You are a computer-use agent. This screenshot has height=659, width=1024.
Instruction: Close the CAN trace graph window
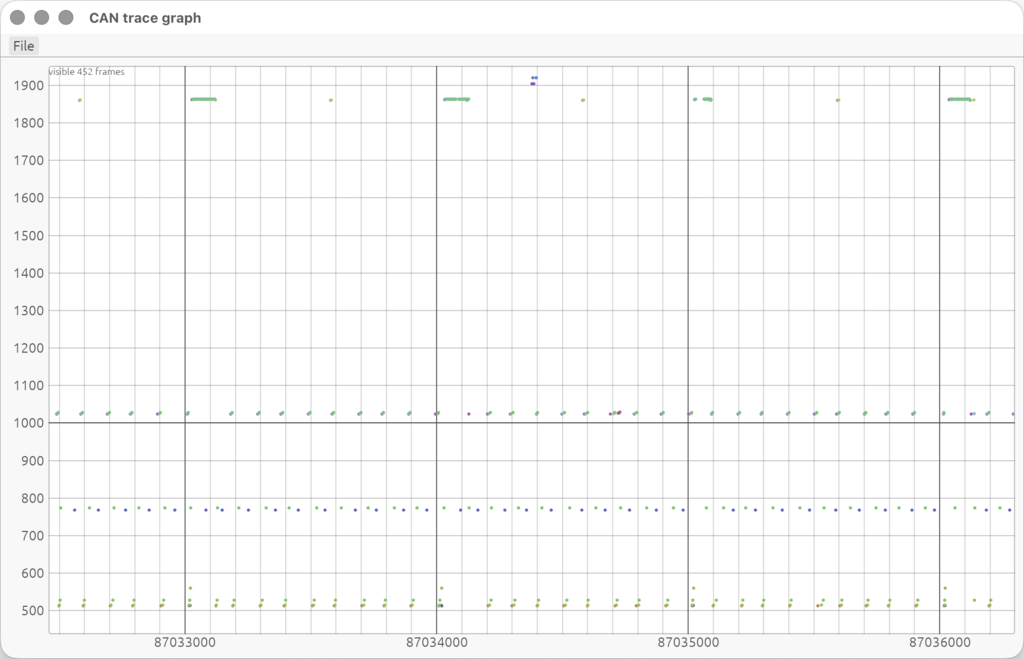tap(18, 18)
